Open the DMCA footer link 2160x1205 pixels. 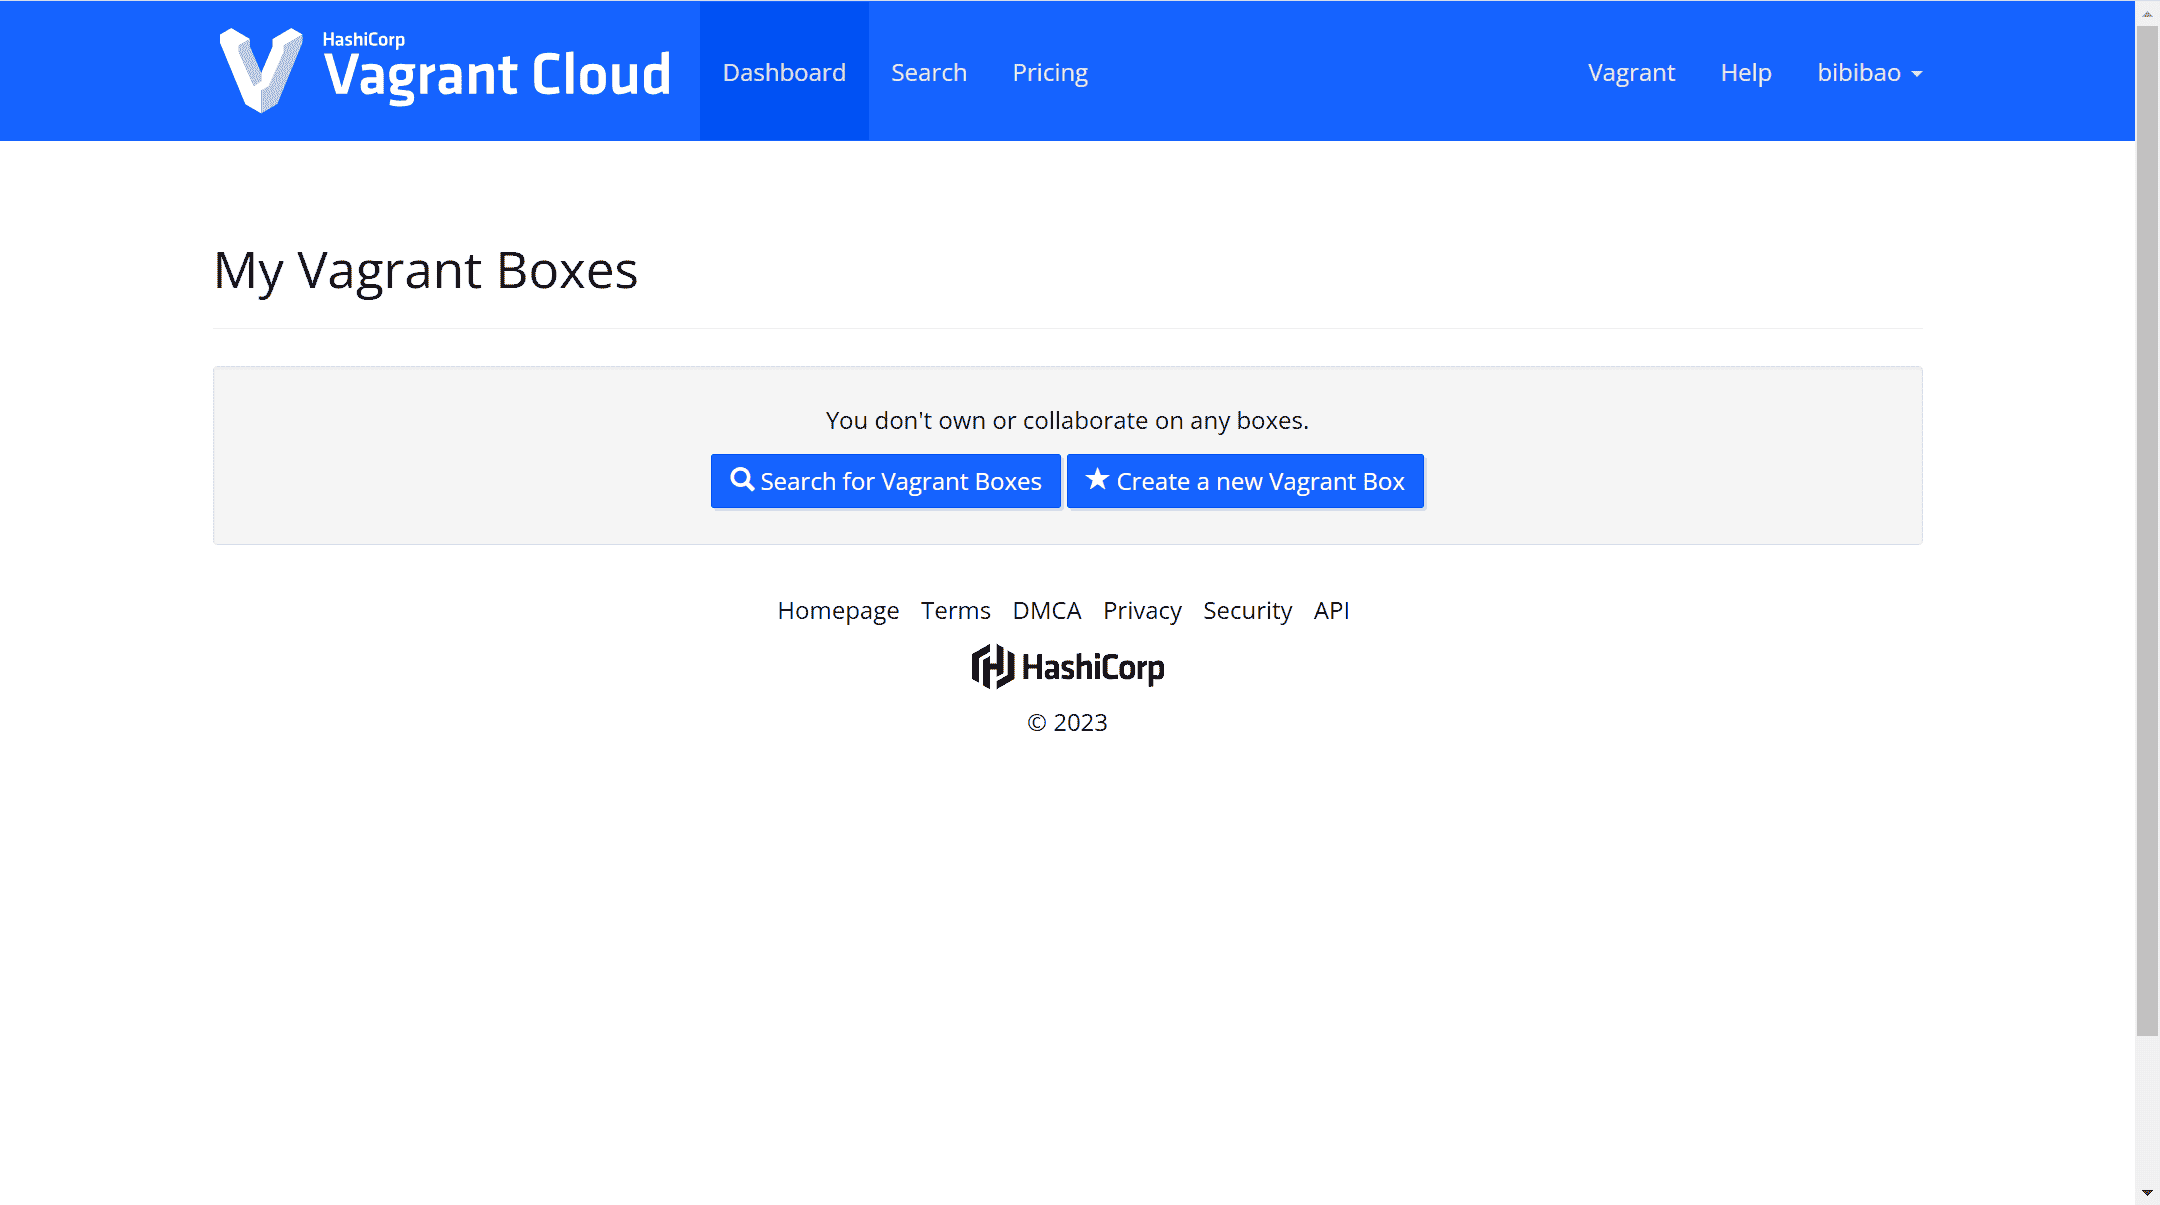[1047, 610]
